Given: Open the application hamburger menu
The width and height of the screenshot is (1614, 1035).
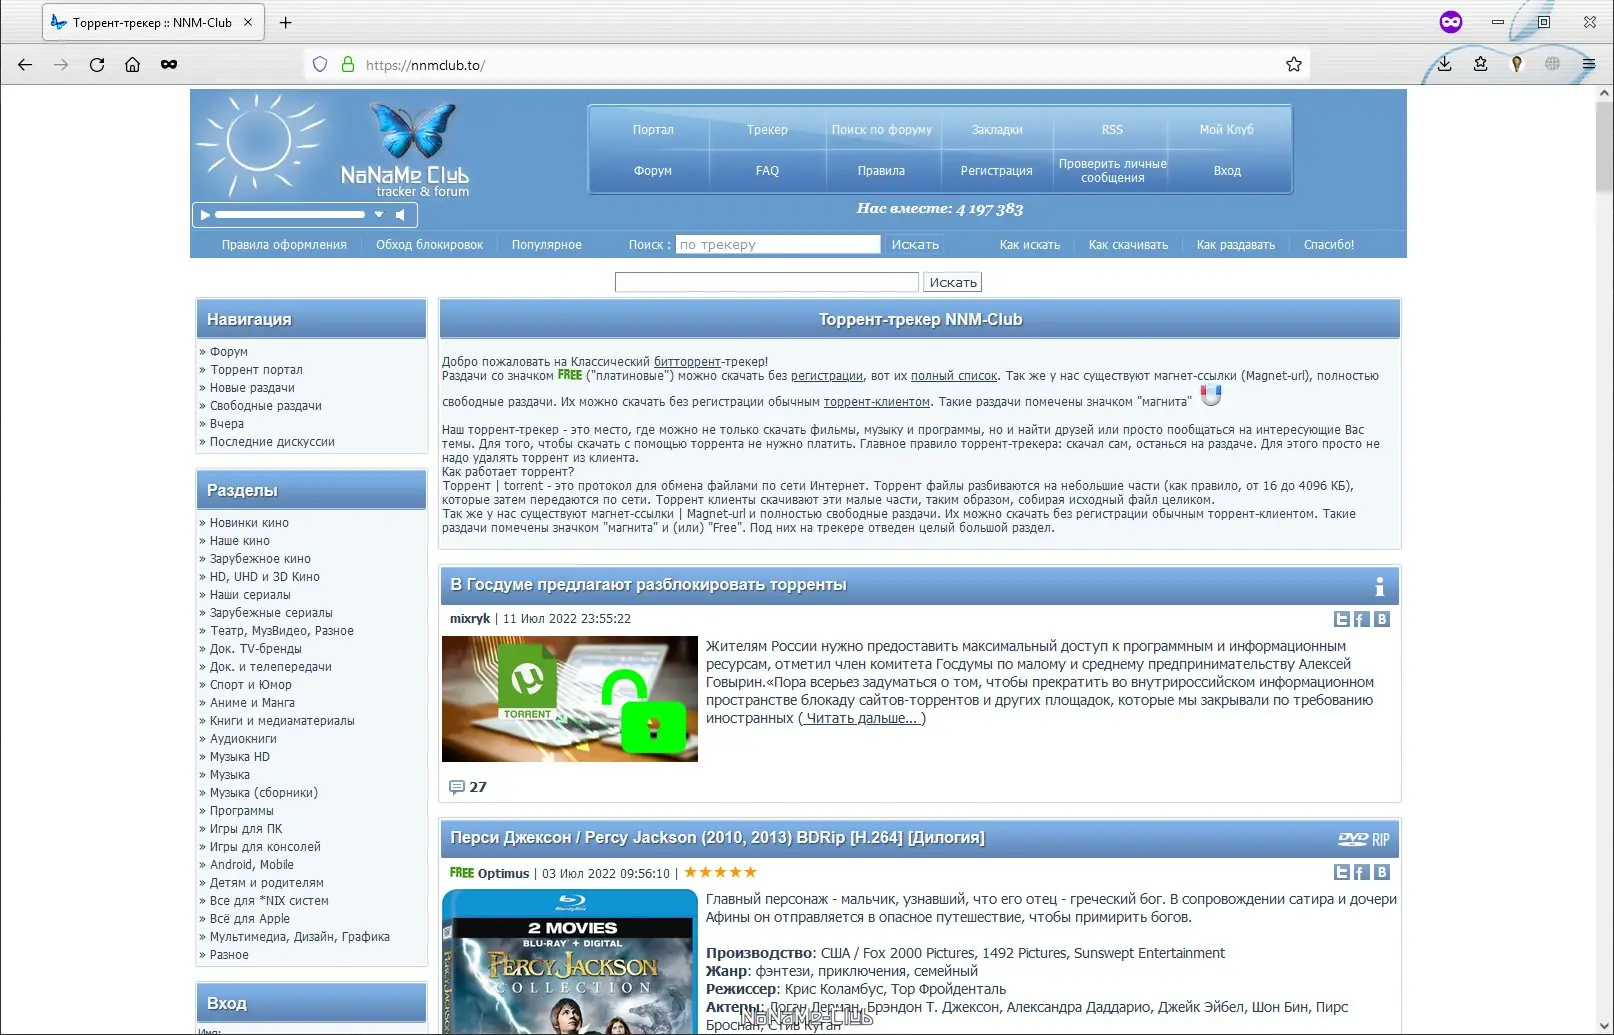Looking at the screenshot, I should [1589, 65].
